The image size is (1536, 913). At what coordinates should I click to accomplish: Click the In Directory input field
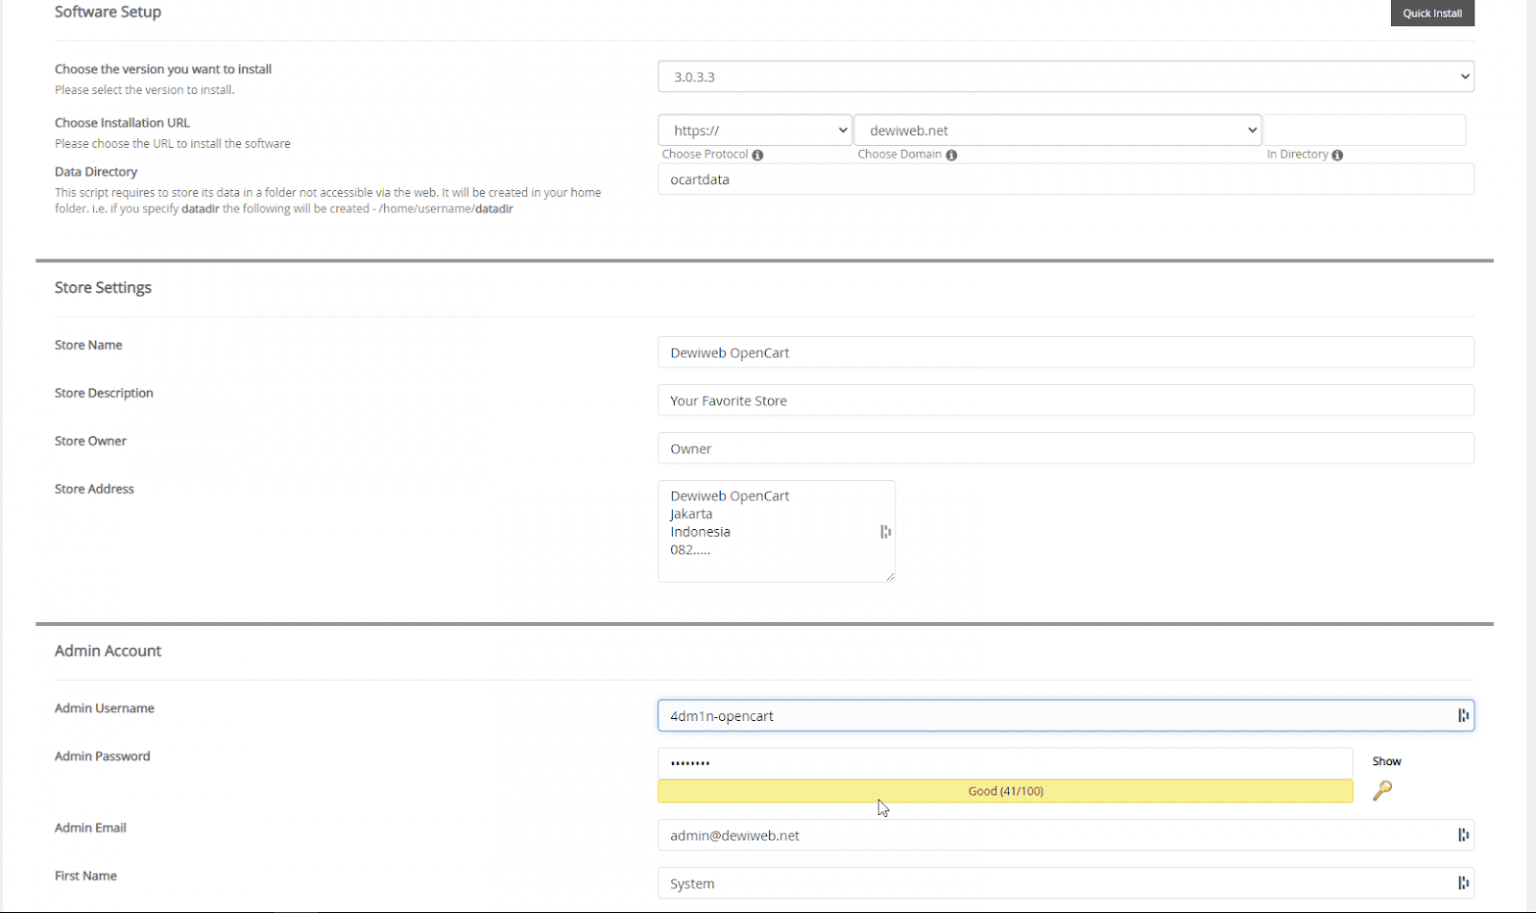point(1365,130)
